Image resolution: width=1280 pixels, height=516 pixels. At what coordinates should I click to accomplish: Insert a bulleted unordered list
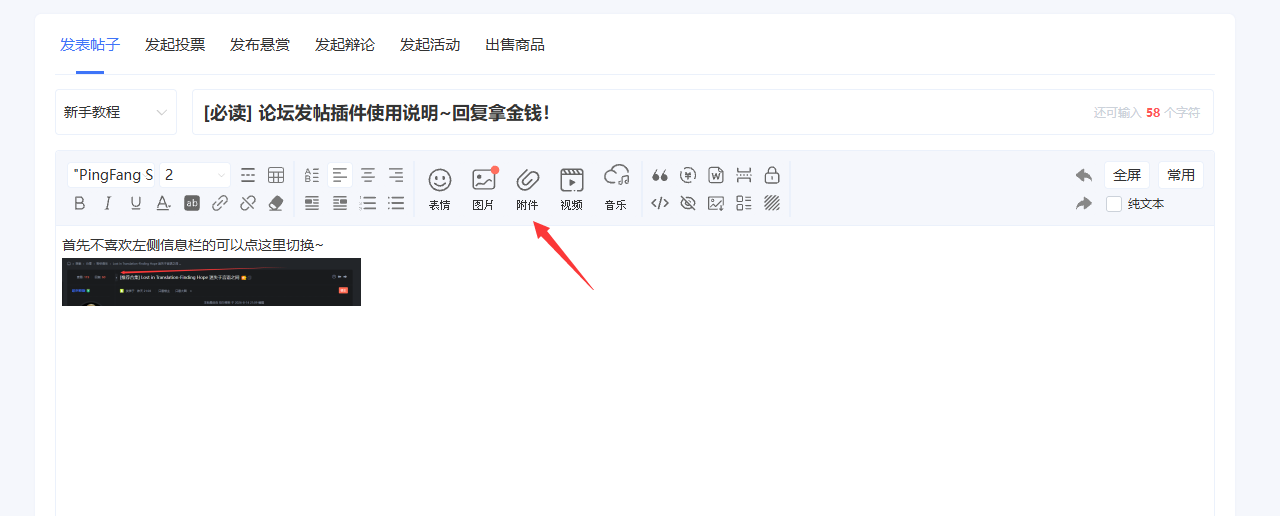(x=396, y=203)
